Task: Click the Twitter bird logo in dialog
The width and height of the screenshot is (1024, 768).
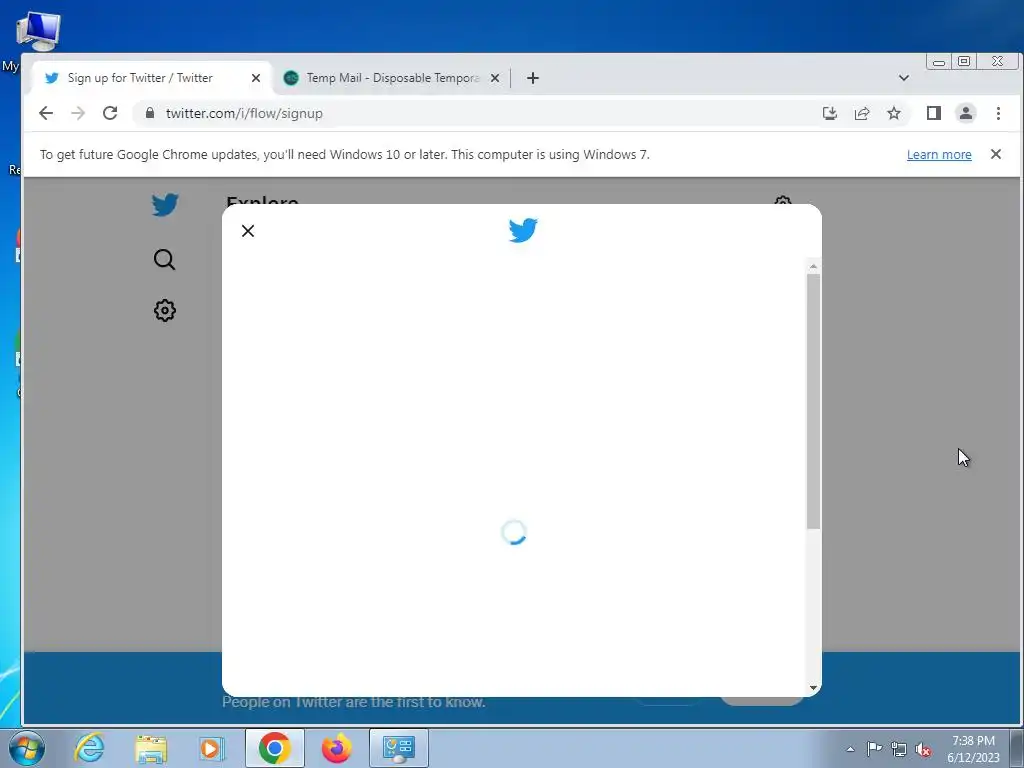Action: point(522,230)
